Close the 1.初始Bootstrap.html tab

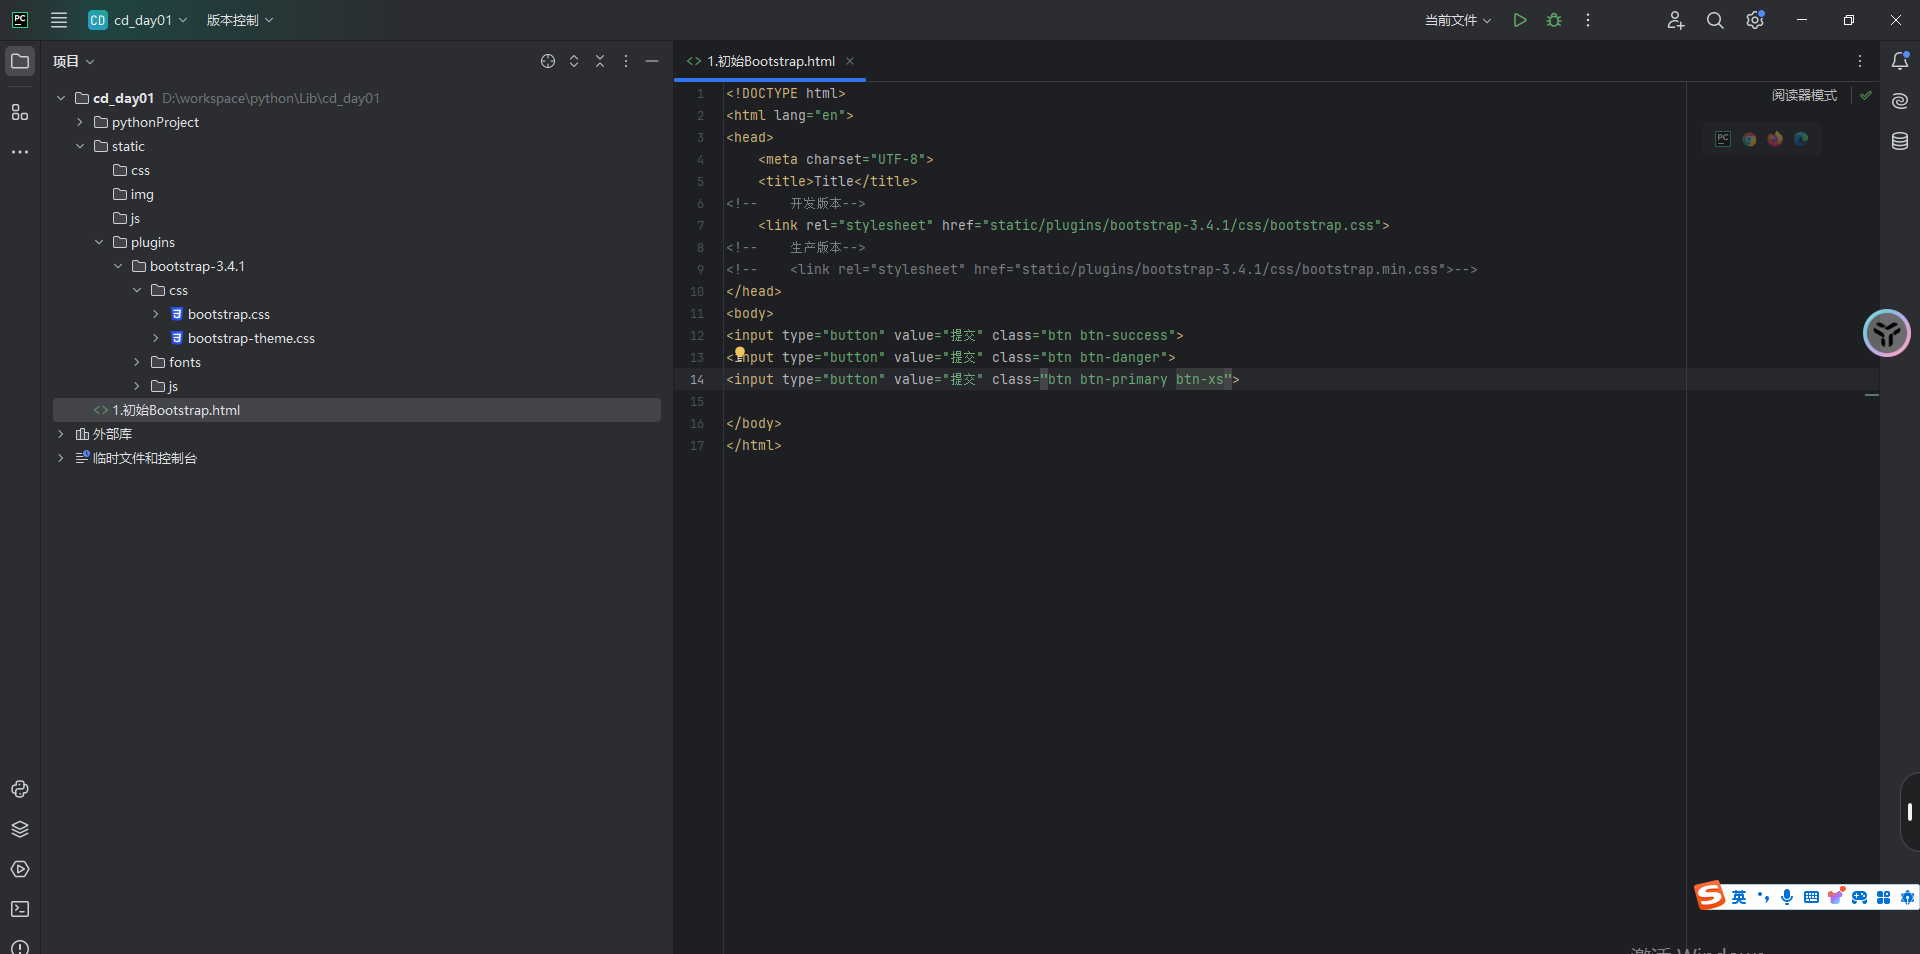tap(850, 61)
